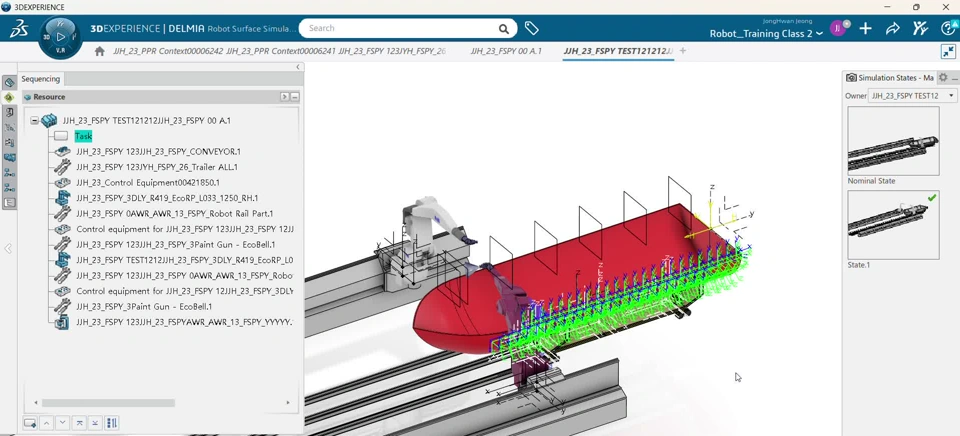This screenshot has width=960, height=436.
Task: Select the FSPYAWR_AWR_13_FSPY_YYYYY row
Action: click(x=184, y=321)
